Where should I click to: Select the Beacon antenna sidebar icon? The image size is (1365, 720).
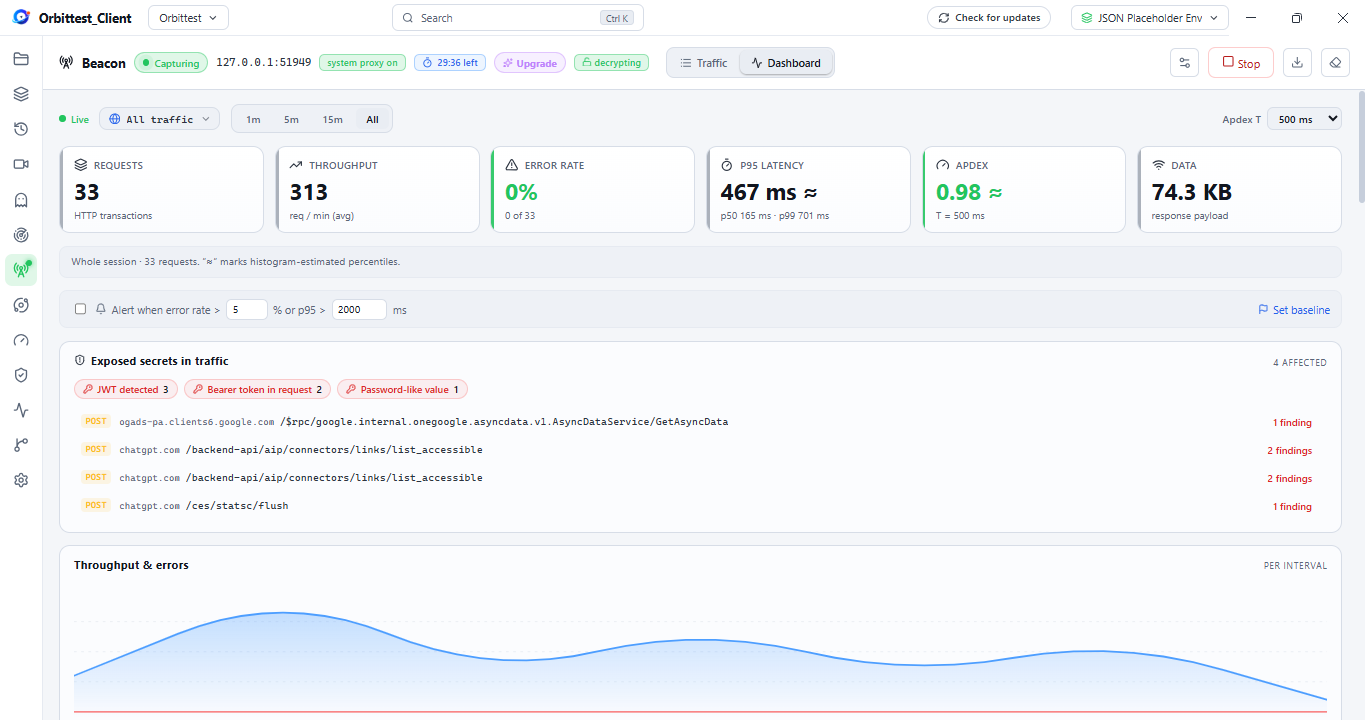21,270
